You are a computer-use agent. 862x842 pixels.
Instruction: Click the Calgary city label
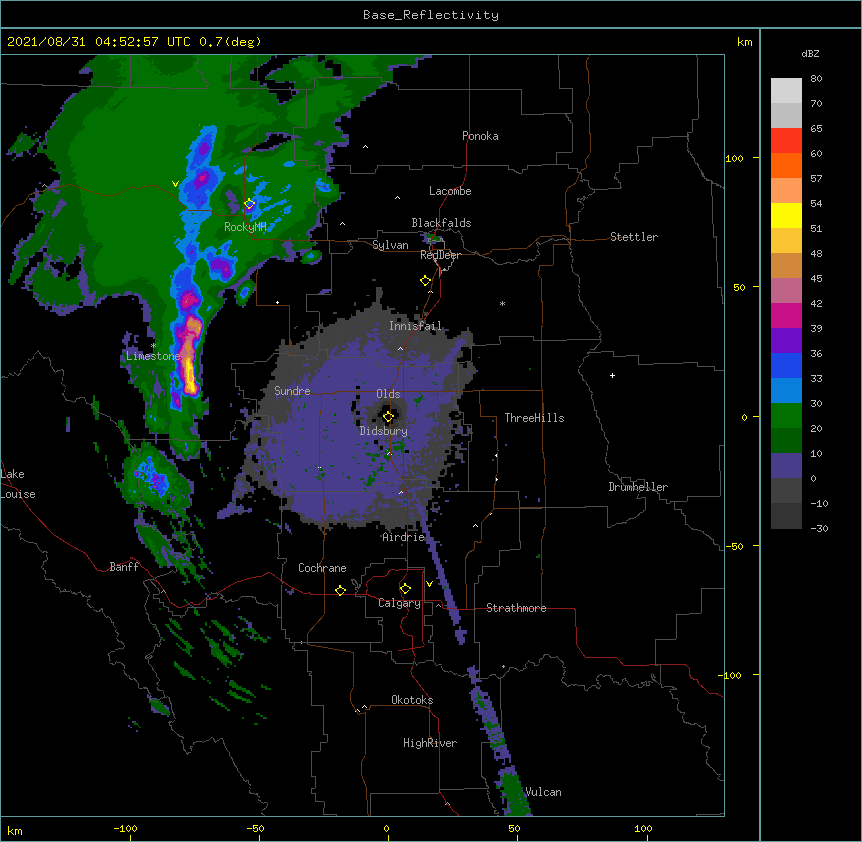399,603
